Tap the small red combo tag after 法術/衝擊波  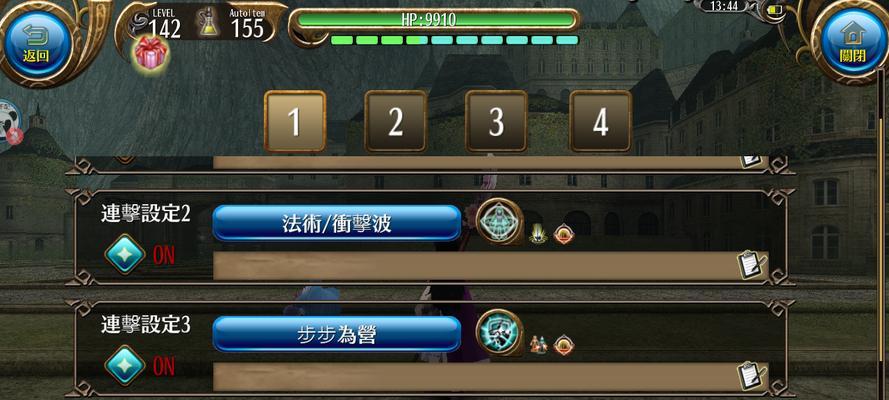(x=563, y=233)
